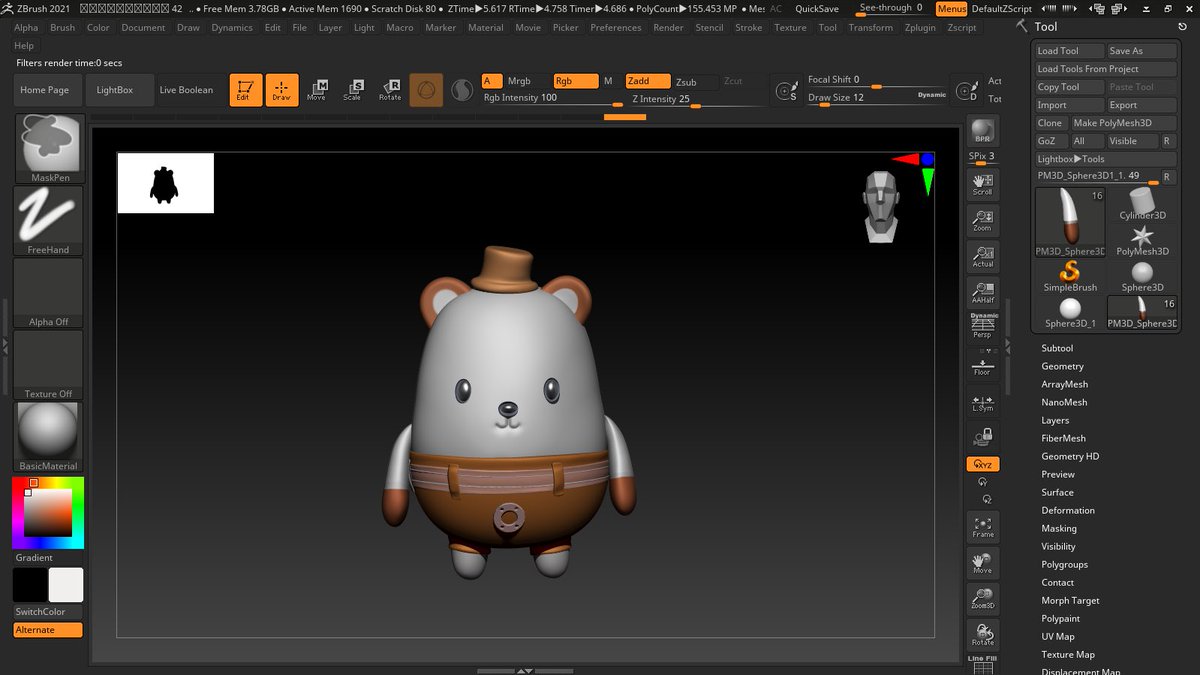Select the Scroll canvas navigation icon
The image size is (1200, 675).
[983, 183]
